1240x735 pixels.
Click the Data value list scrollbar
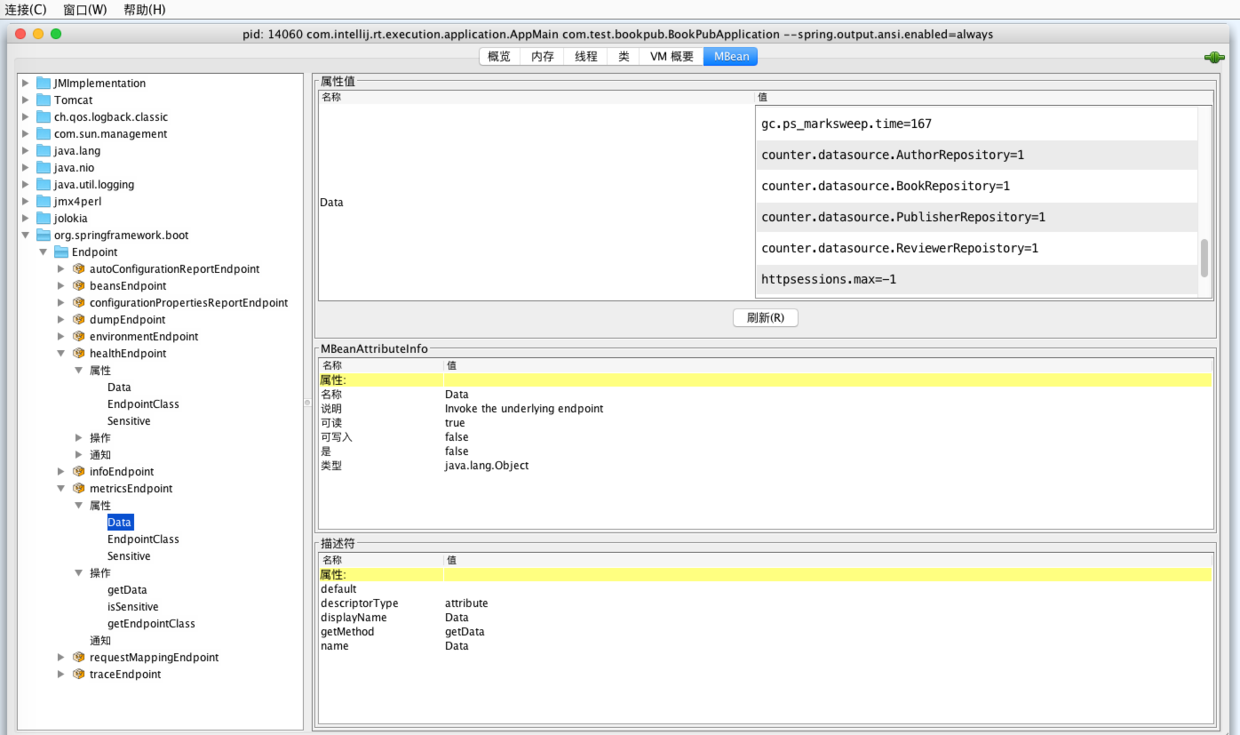point(1204,258)
